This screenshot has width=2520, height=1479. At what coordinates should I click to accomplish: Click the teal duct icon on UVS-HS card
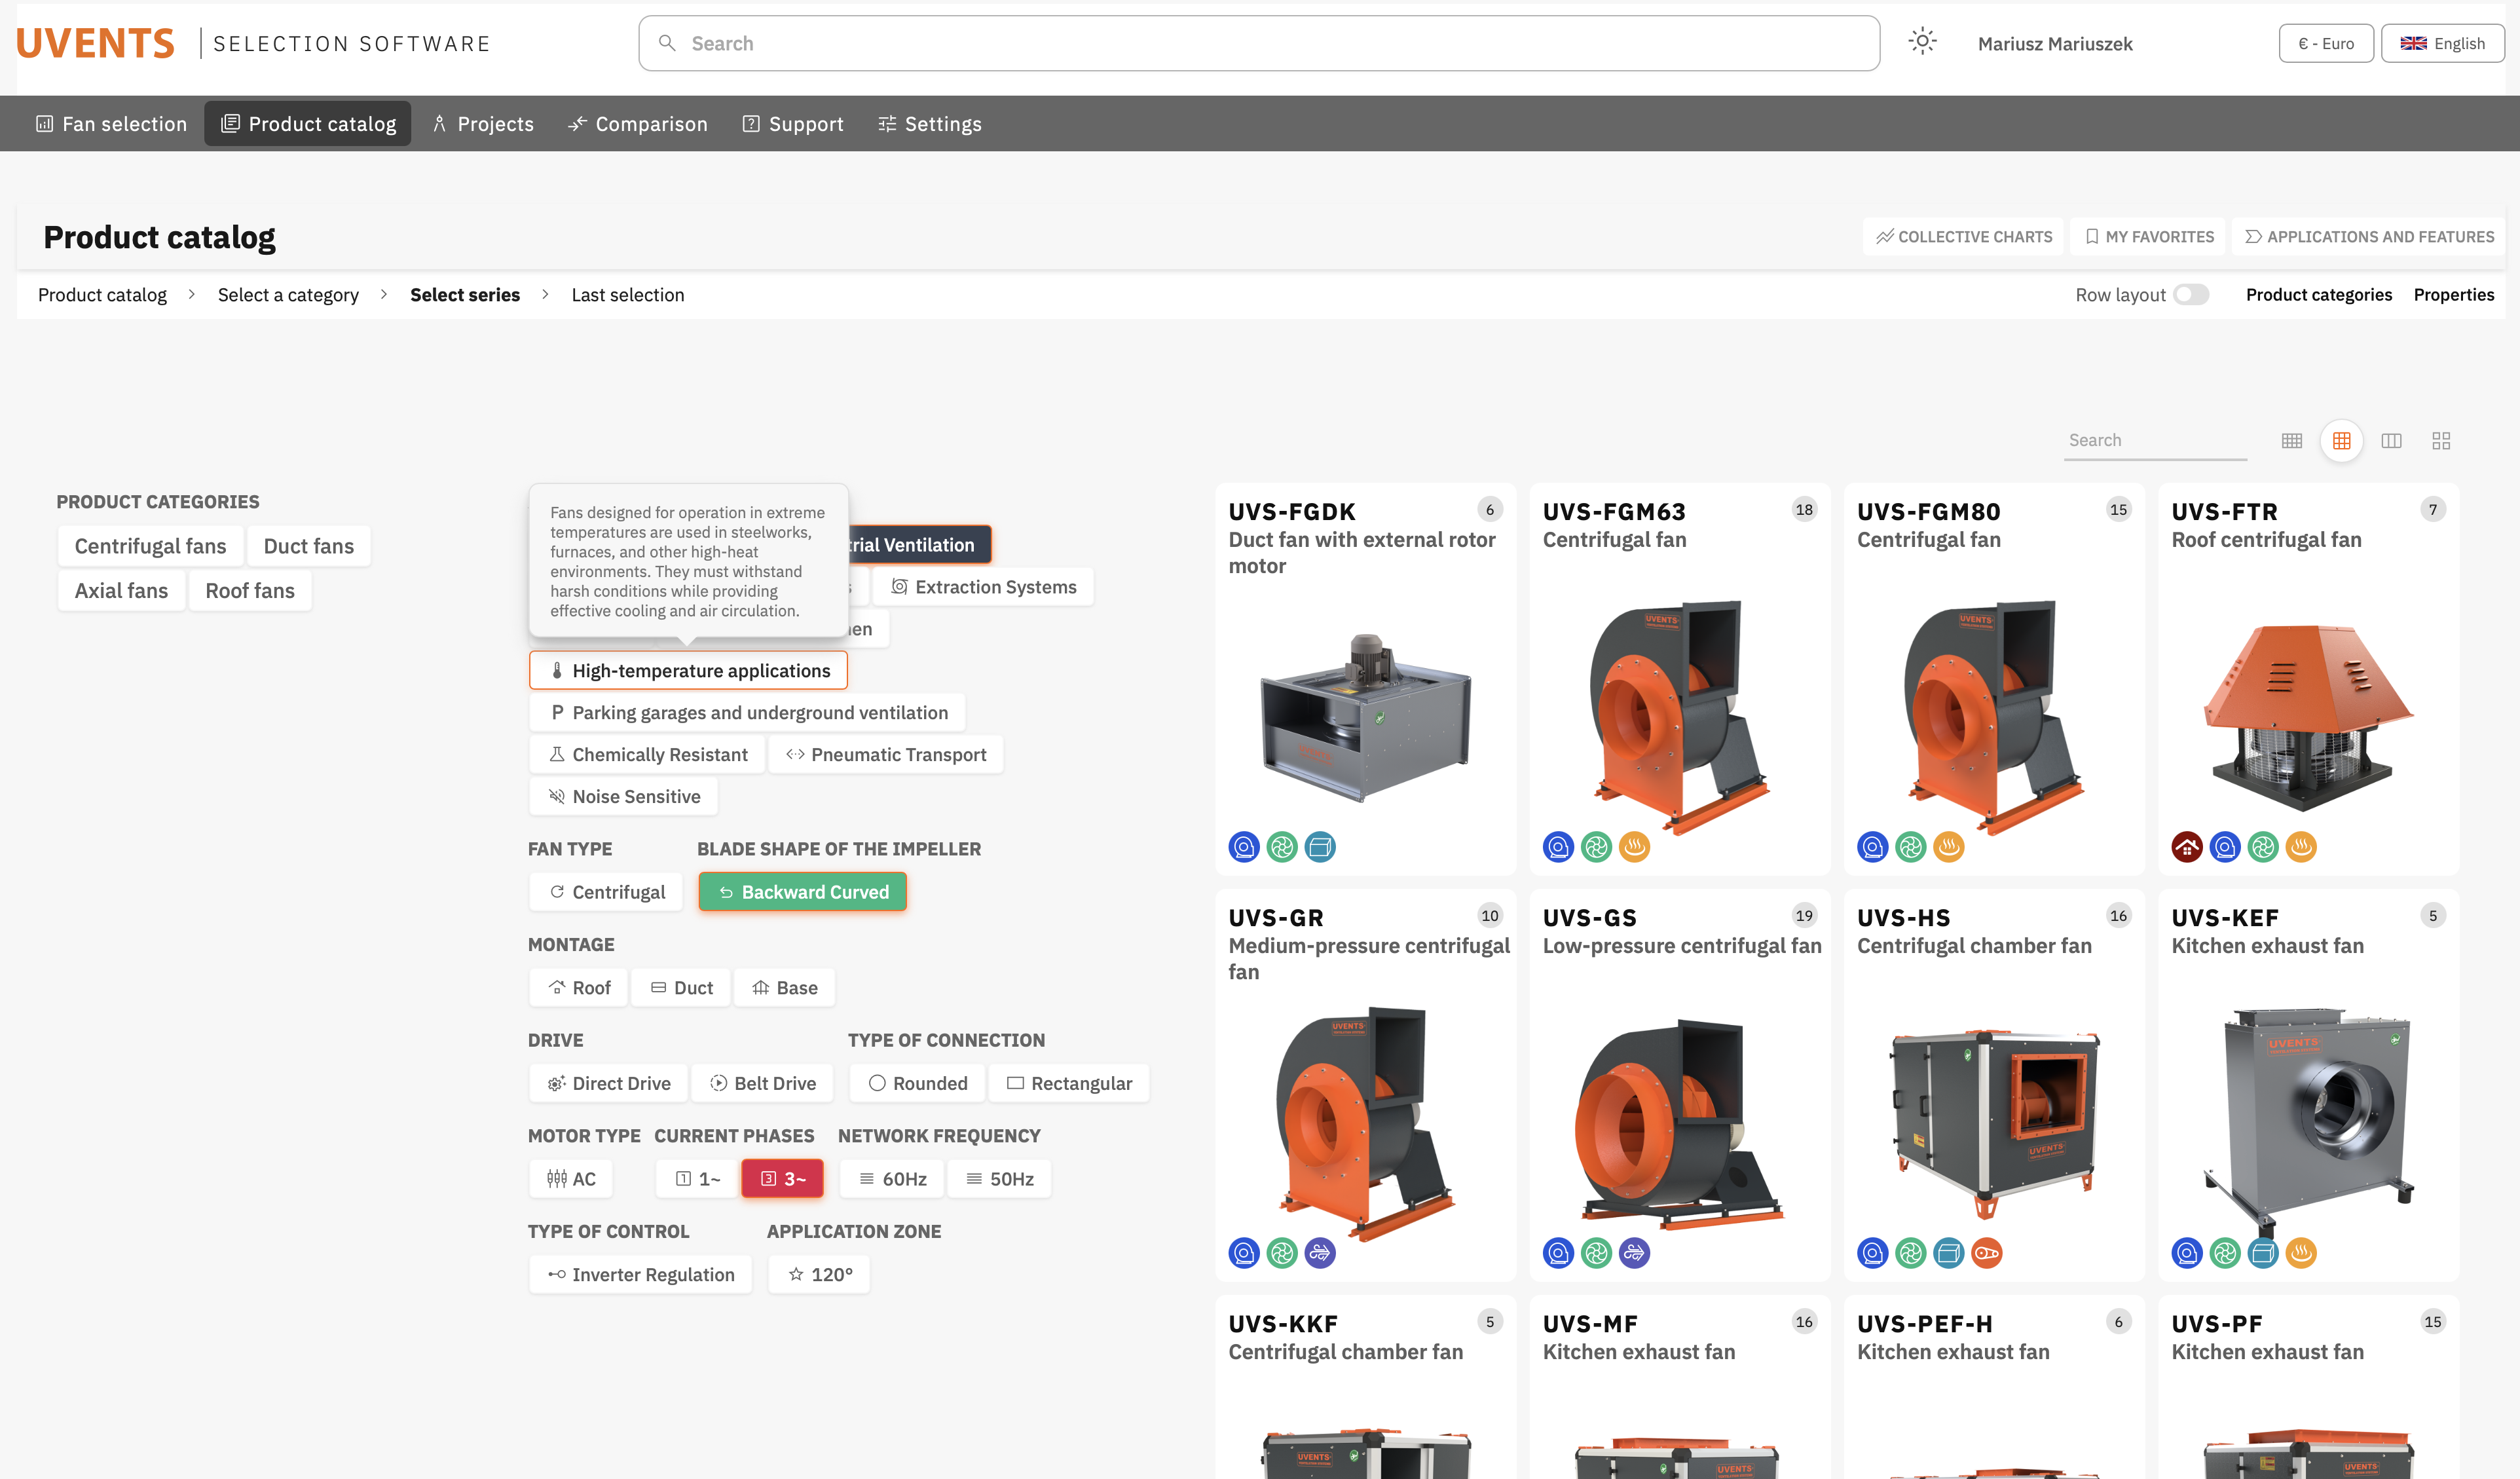[1949, 1253]
